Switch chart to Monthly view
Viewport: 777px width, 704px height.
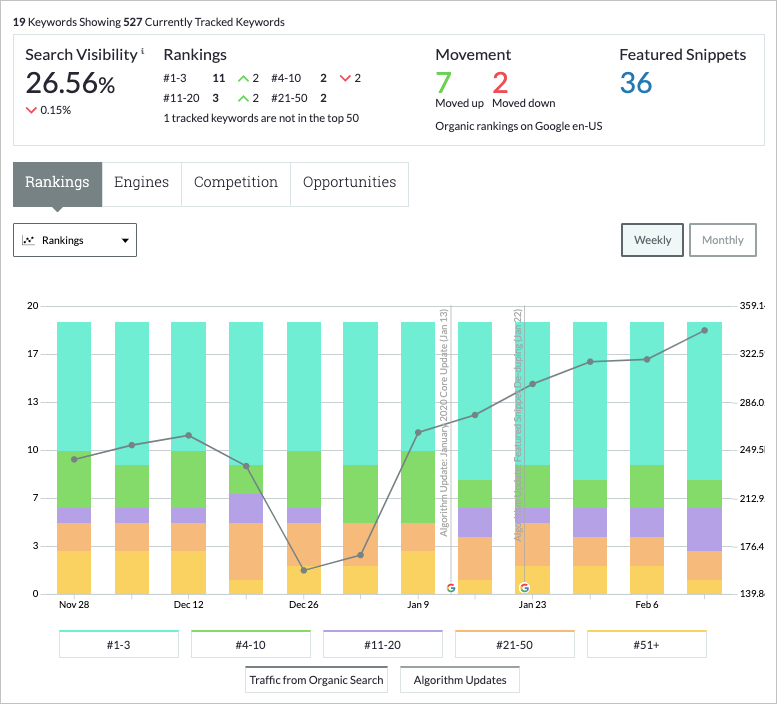tap(722, 240)
